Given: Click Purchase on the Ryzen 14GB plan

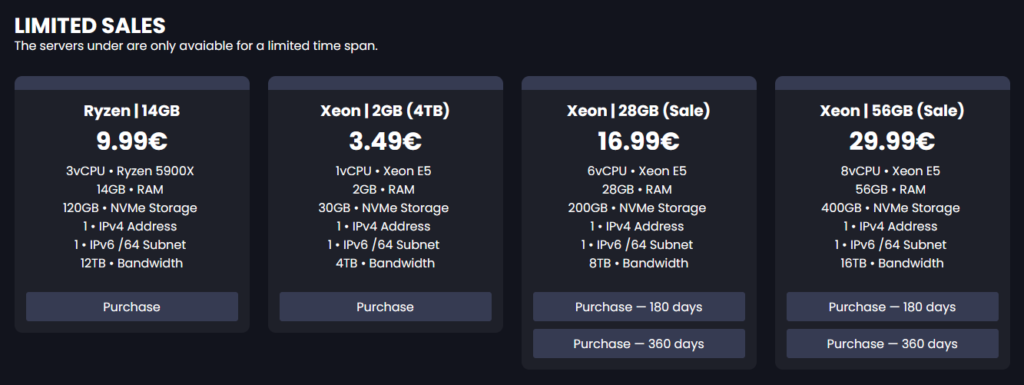Looking at the screenshot, I should tap(132, 307).
